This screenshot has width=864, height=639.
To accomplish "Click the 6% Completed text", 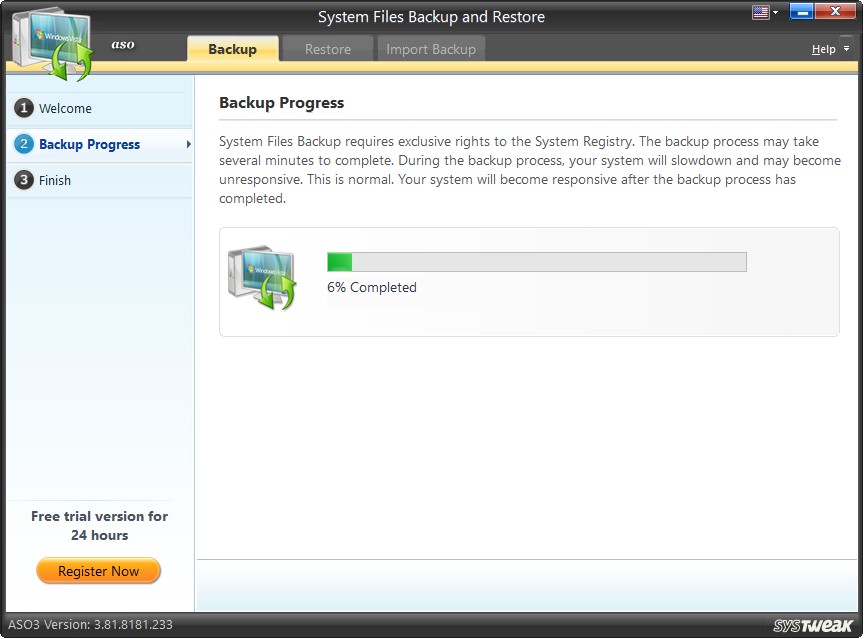I will (372, 287).
